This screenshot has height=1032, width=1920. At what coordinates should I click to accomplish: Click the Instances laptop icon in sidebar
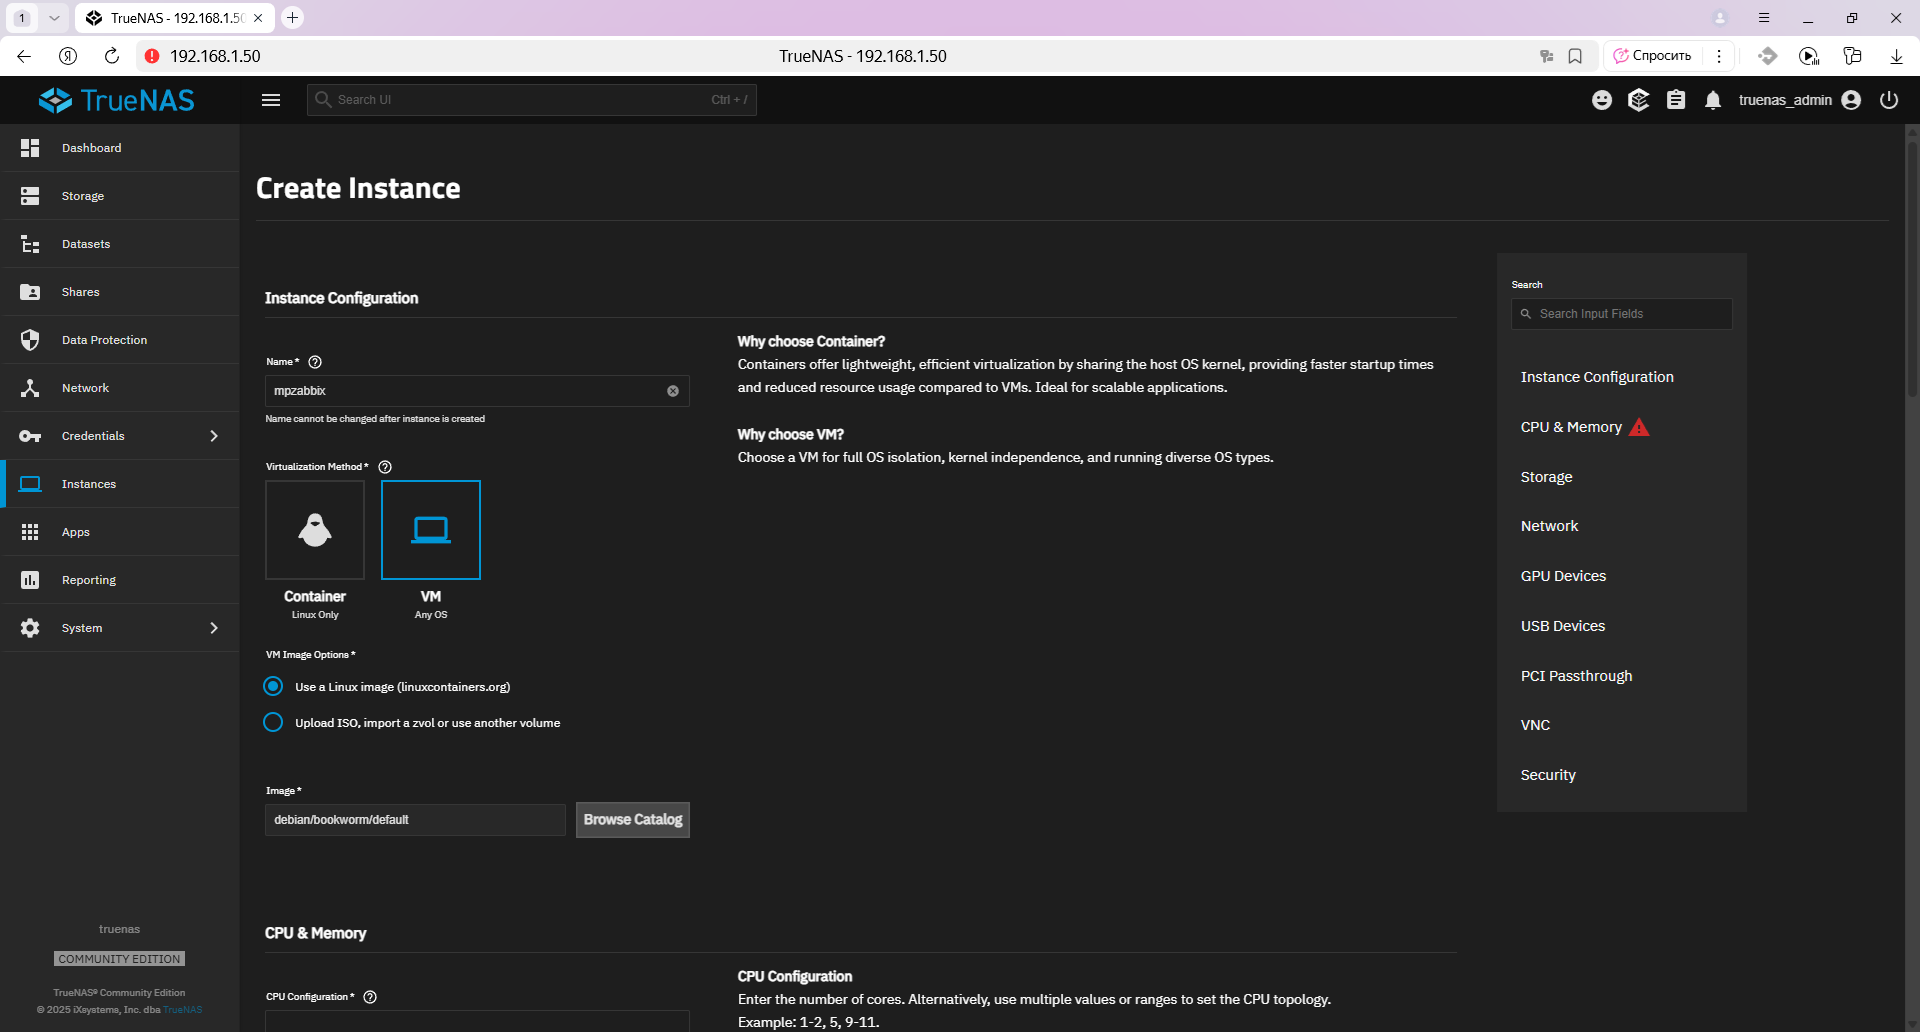[30, 484]
